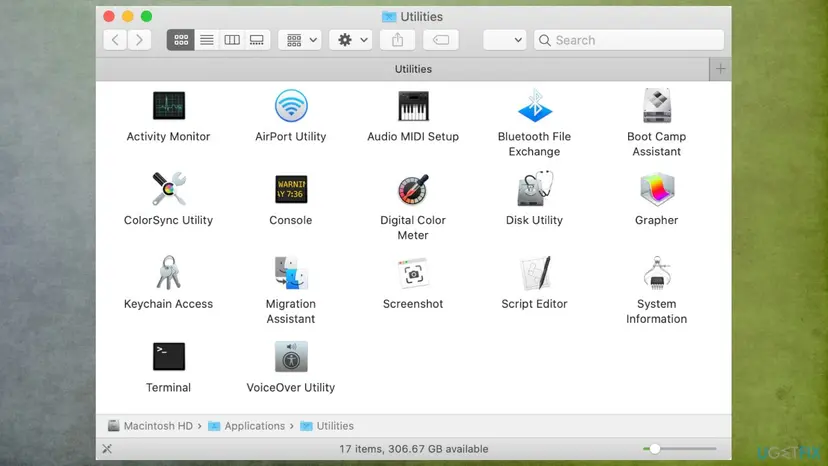Click the Script Editor label text
The height and width of the screenshot is (466, 828).
tap(534, 304)
